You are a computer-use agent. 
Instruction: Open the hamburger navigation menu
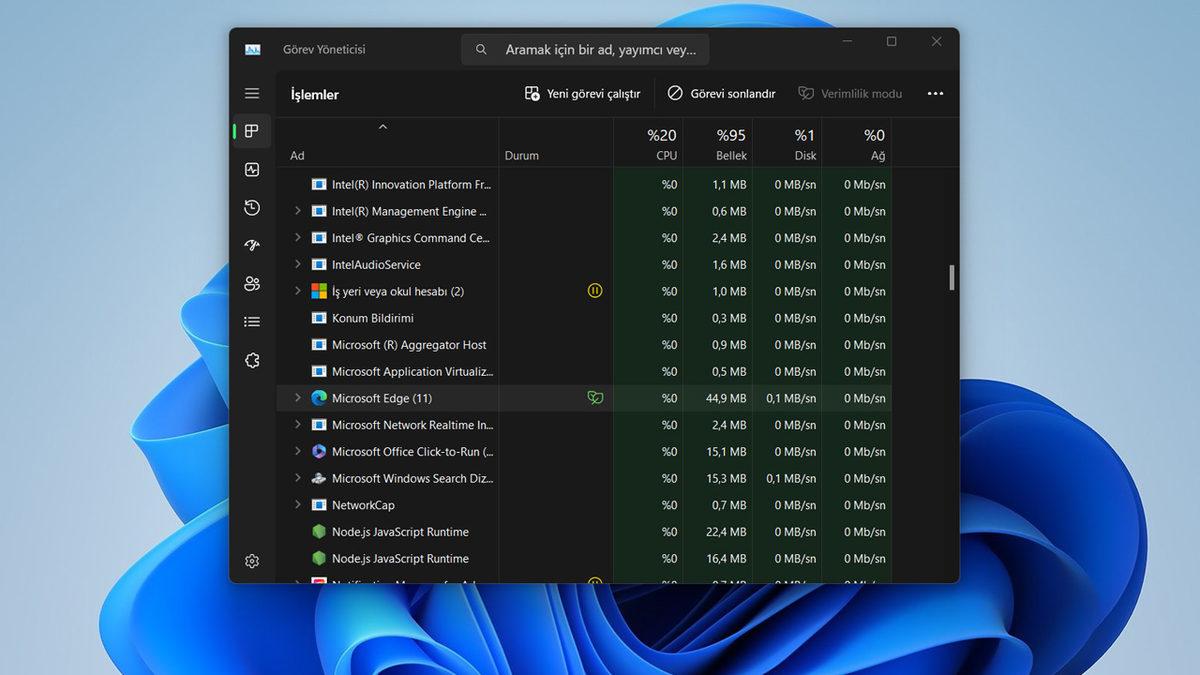click(x=252, y=93)
